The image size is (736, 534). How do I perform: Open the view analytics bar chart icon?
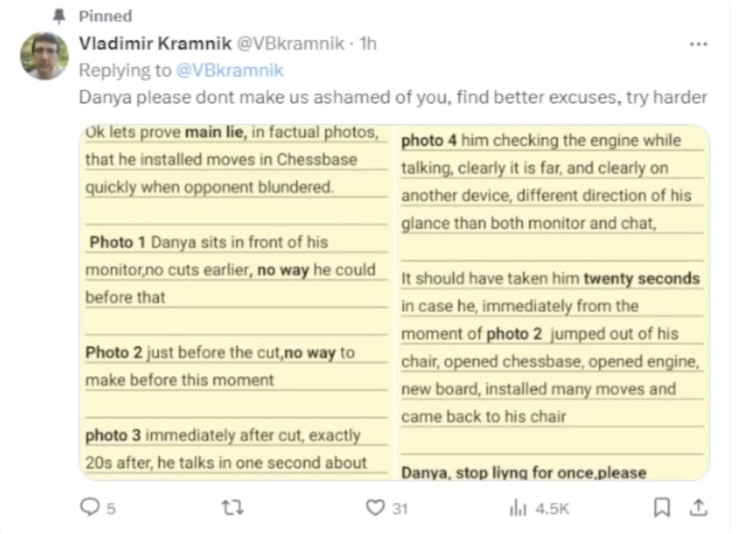518,508
